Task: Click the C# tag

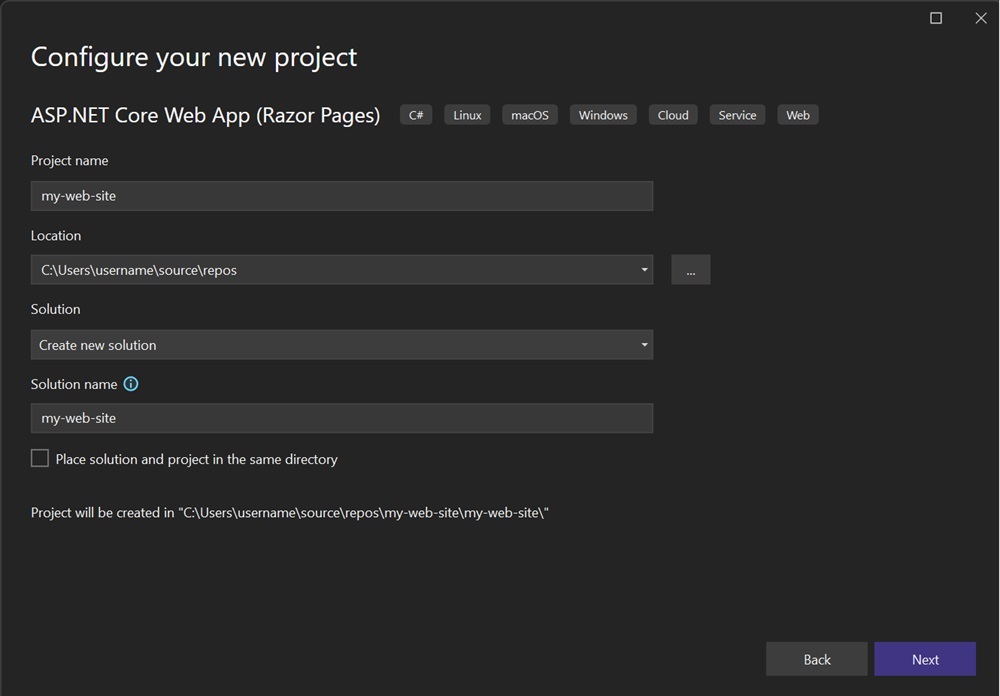Action: [x=416, y=115]
